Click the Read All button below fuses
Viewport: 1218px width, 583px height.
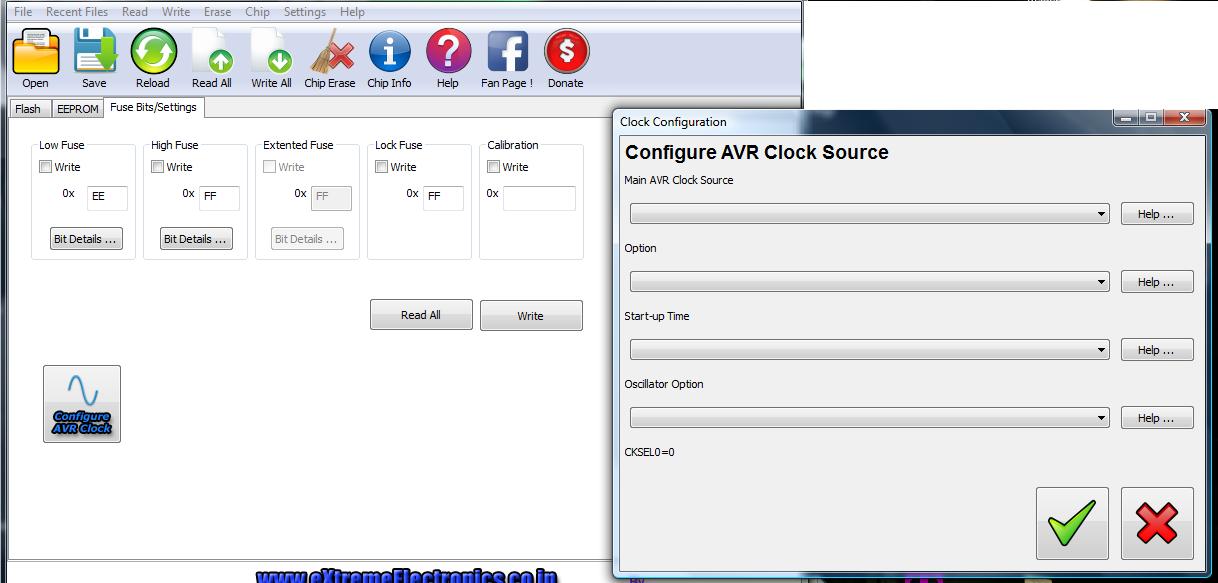click(421, 315)
